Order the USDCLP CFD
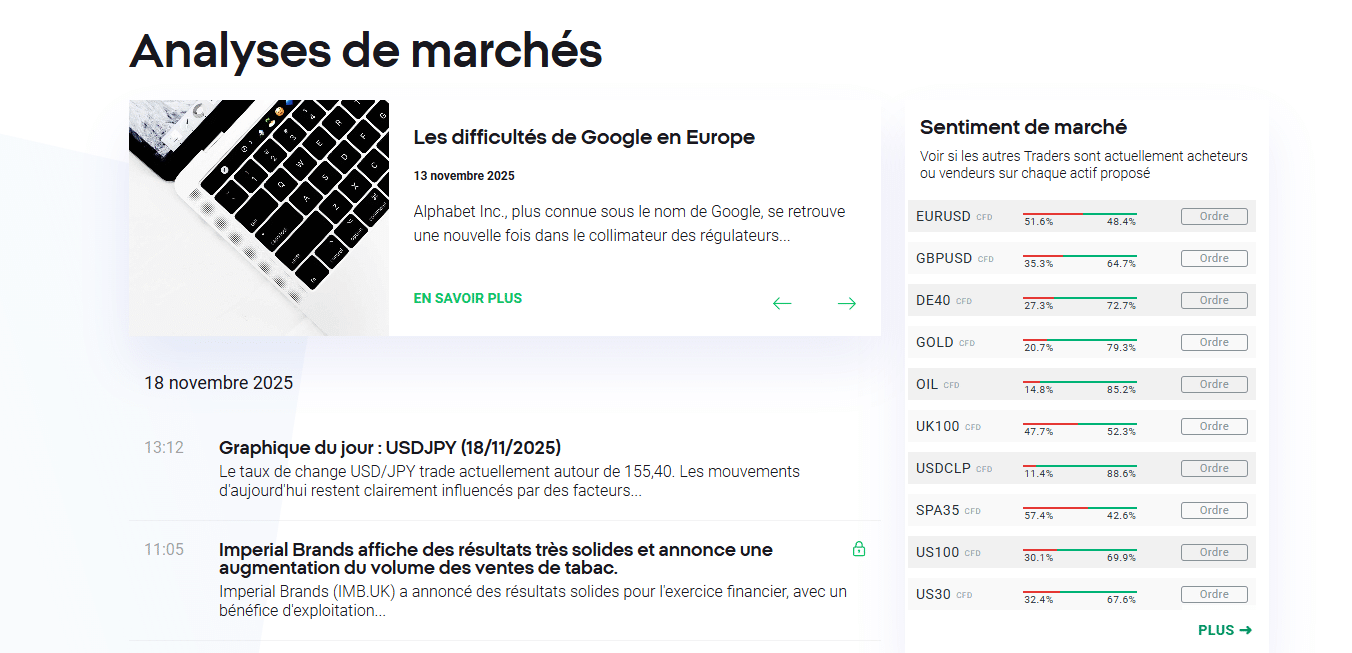 (x=1214, y=468)
